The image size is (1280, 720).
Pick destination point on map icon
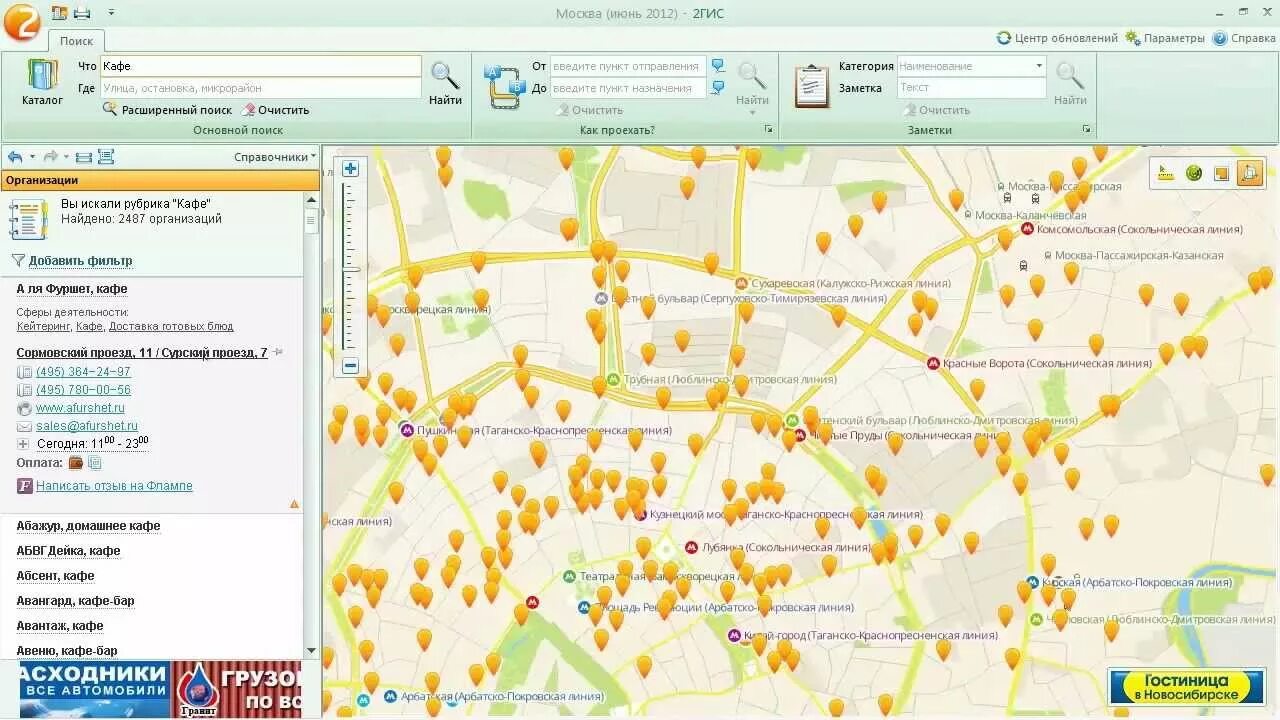pyautogui.click(x=718, y=88)
